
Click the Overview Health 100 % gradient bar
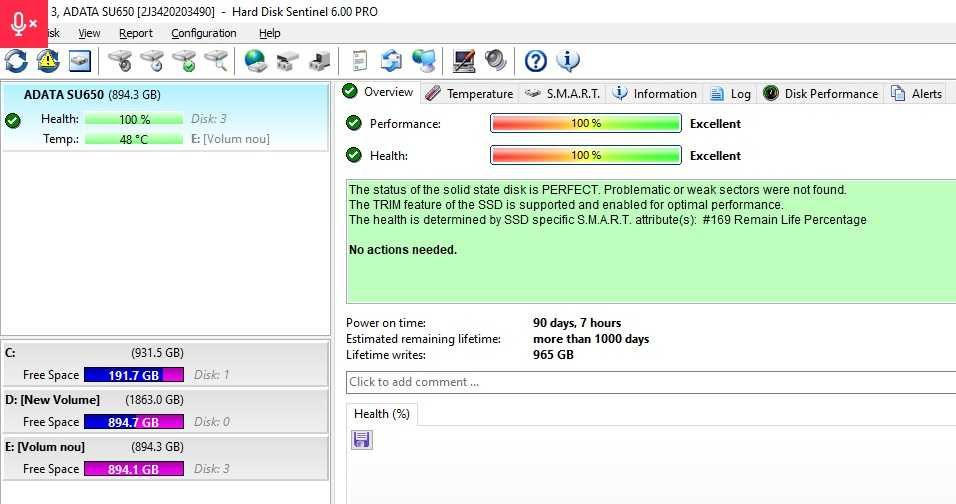586,155
